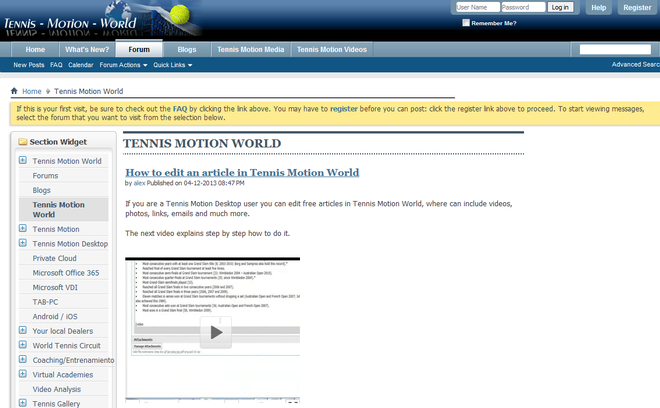Click the Section Widget folder icon

point(22,142)
